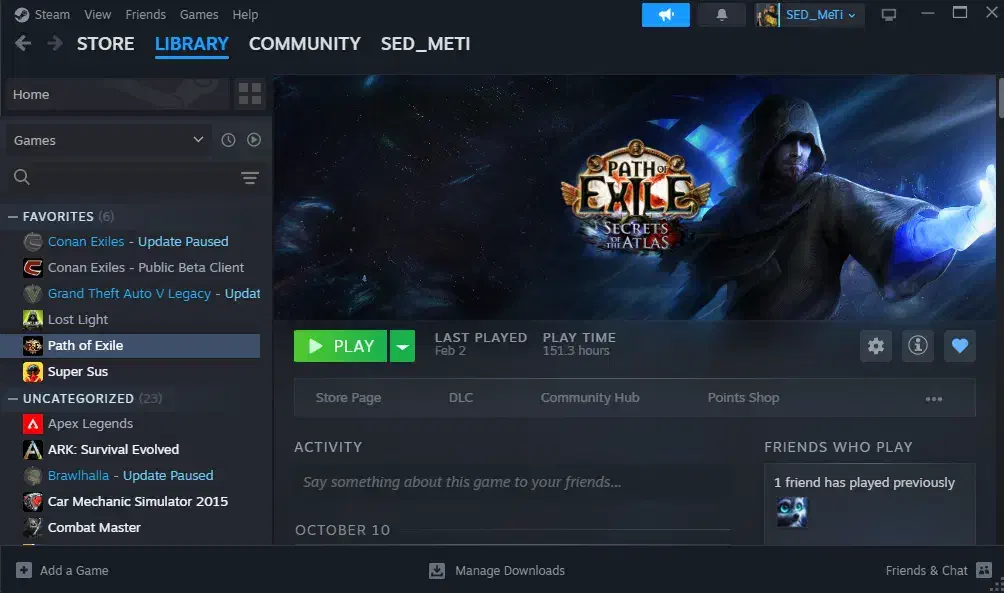Click the Manage Downloads arrow icon
Viewport: 1004px width, 593px height.
tap(437, 571)
